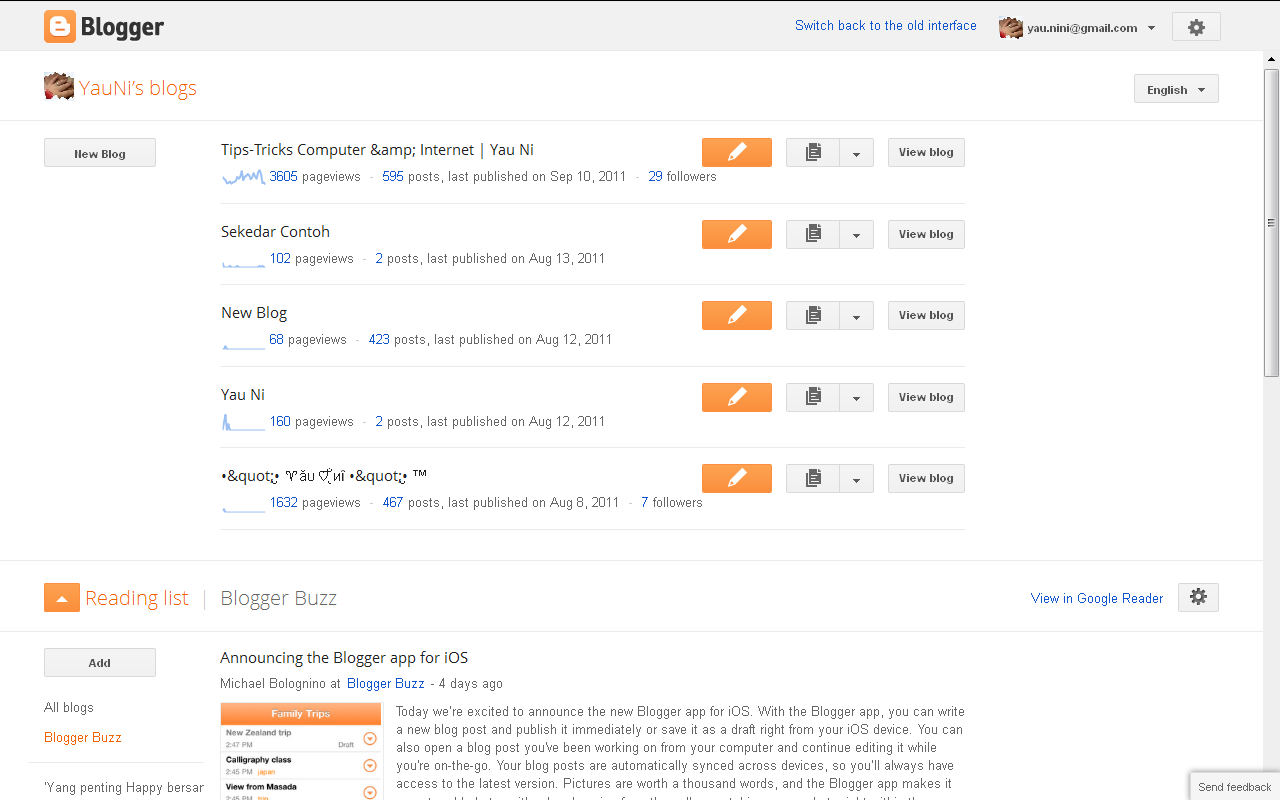Click View blog for Sekedar Contoh
The height and width of the screenshot is (800, 1280).
(x=926, y=234)
